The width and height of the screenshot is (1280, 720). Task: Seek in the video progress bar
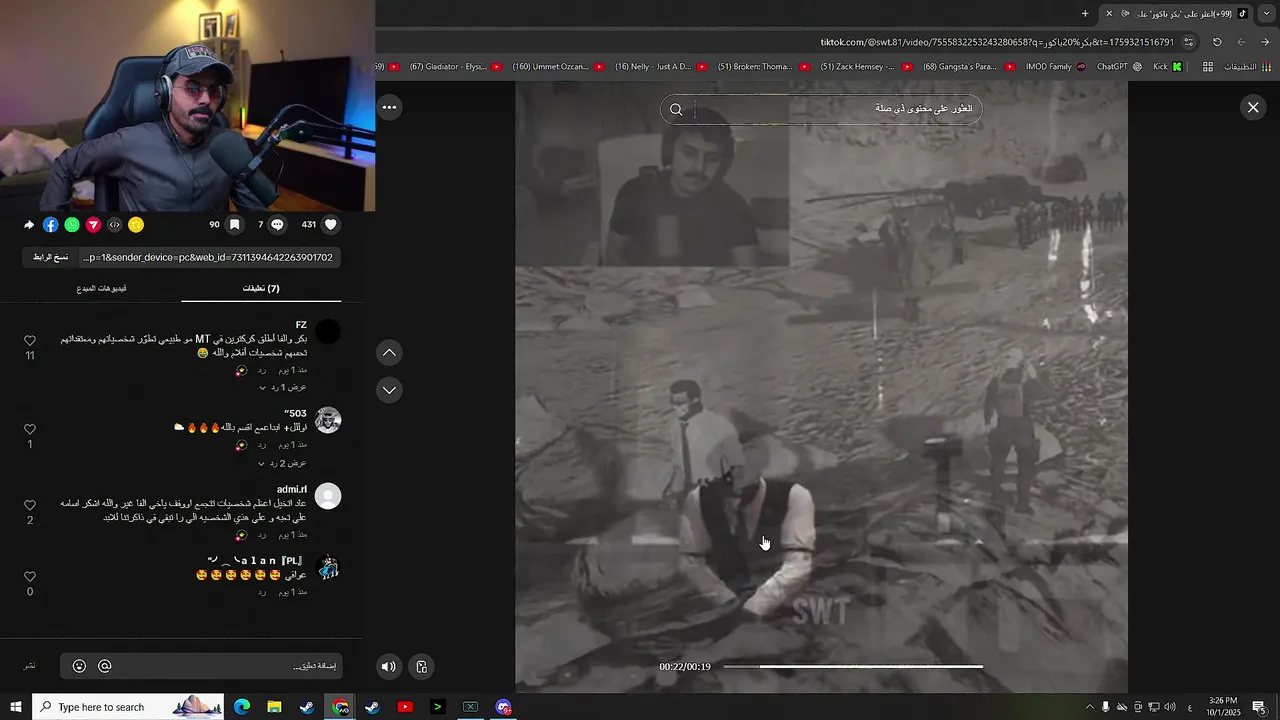(x=853, y=666)
